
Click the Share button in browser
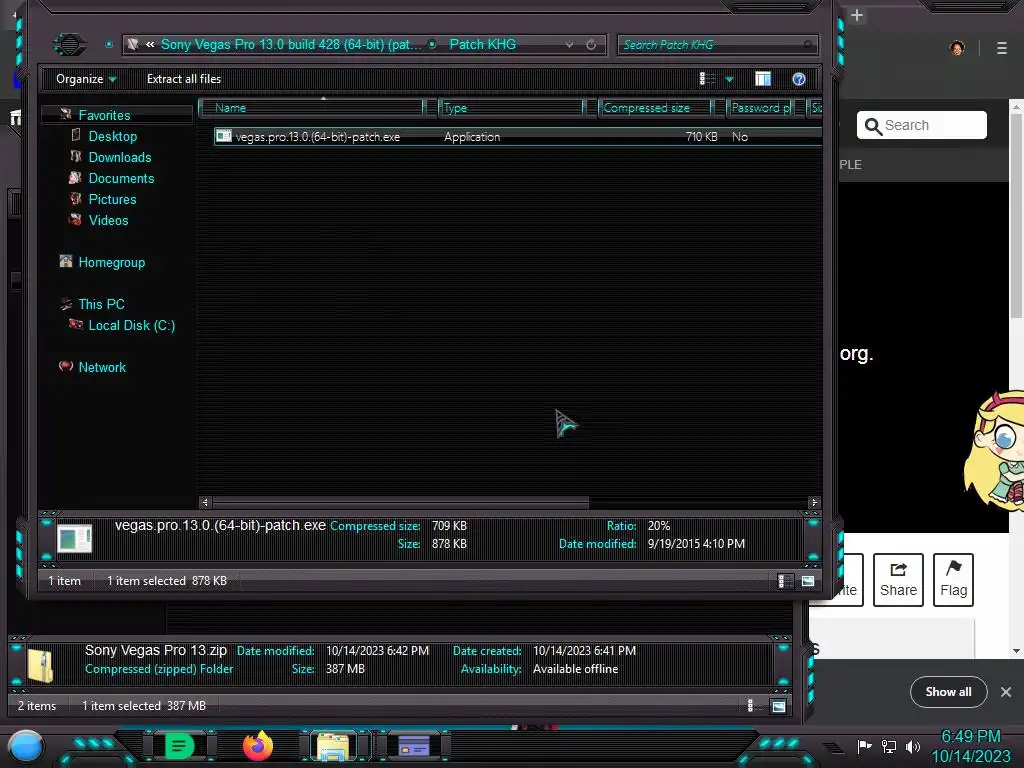[x=898, y=580]
